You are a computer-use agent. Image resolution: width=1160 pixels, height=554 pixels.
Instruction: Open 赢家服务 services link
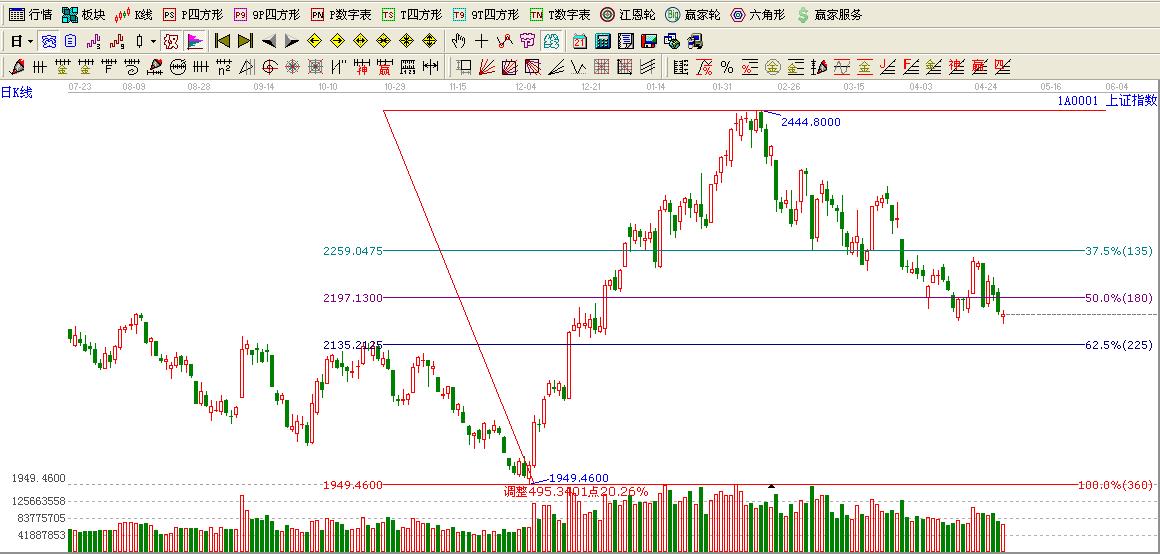829,15
